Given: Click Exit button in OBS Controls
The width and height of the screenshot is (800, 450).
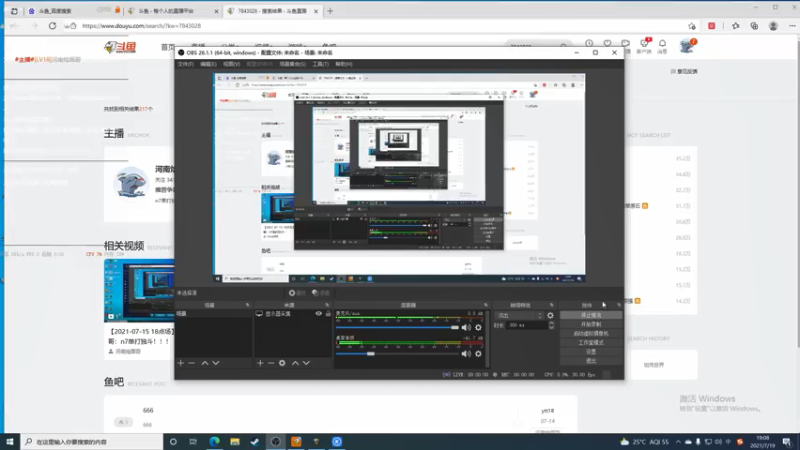Looking at the screenshot, I should point(591,361).
